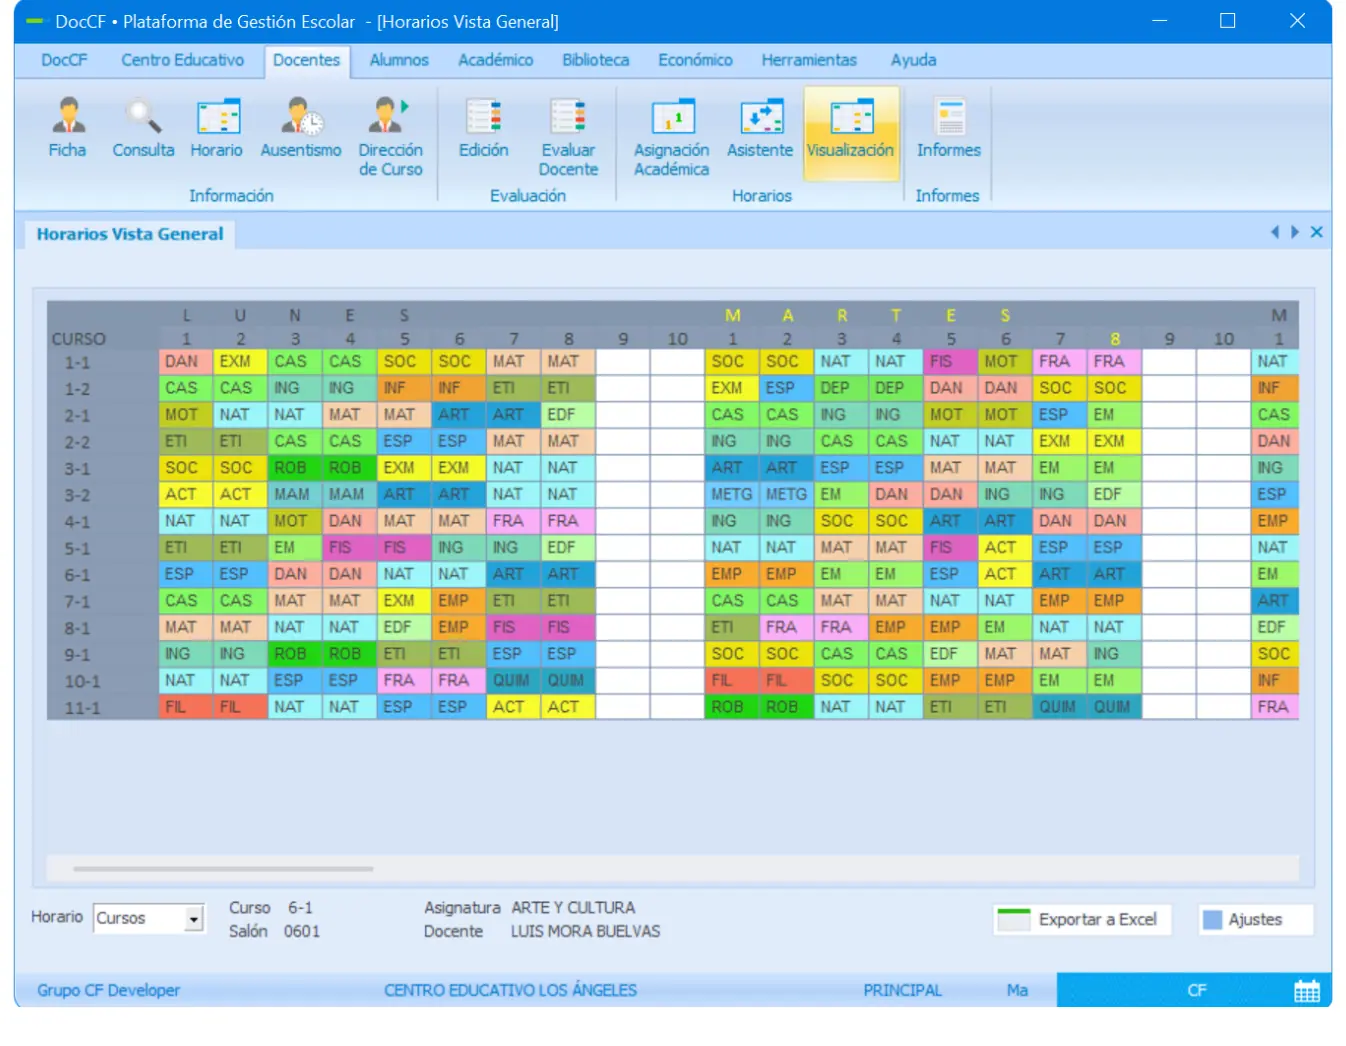The image size is (1346, 1046).
Task: Open the Consulta magnifier tool
Action: [143, 127]
